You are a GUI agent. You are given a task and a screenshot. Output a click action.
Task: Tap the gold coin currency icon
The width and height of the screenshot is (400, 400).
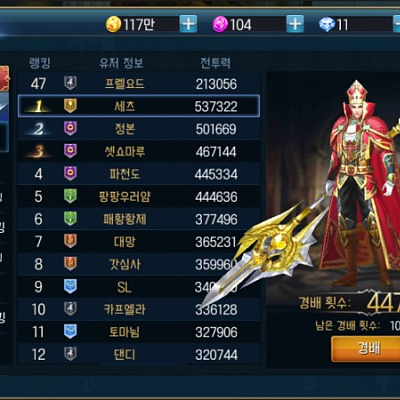click(x=113, y=25)
